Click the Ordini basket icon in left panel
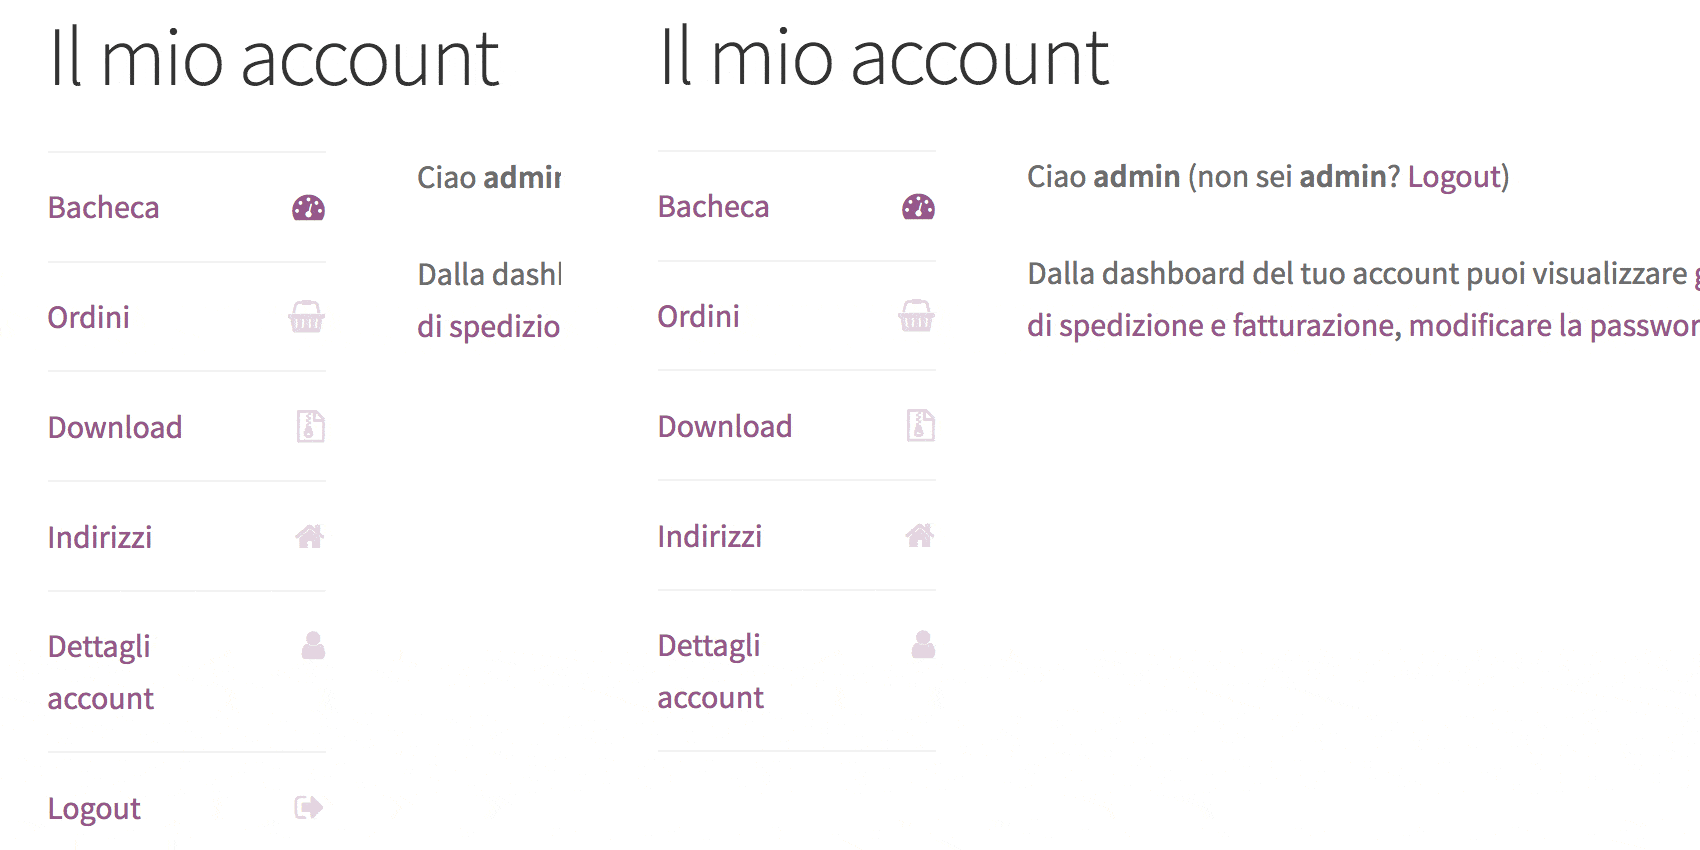The image size is (1700, 850). [x=306, y=317]
